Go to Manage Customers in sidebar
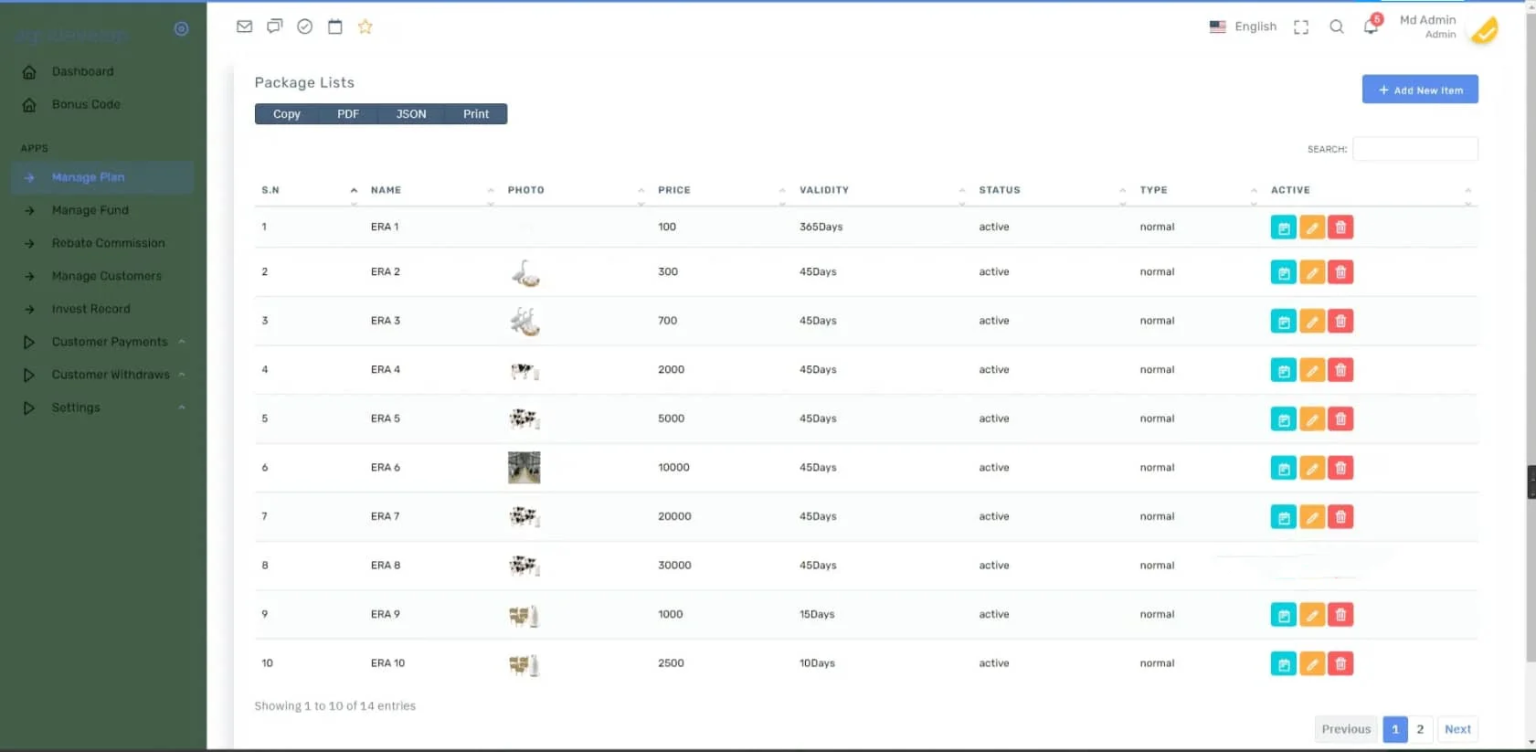The width and height of the screenshot is (1536, 752). [x=106, y=276]
